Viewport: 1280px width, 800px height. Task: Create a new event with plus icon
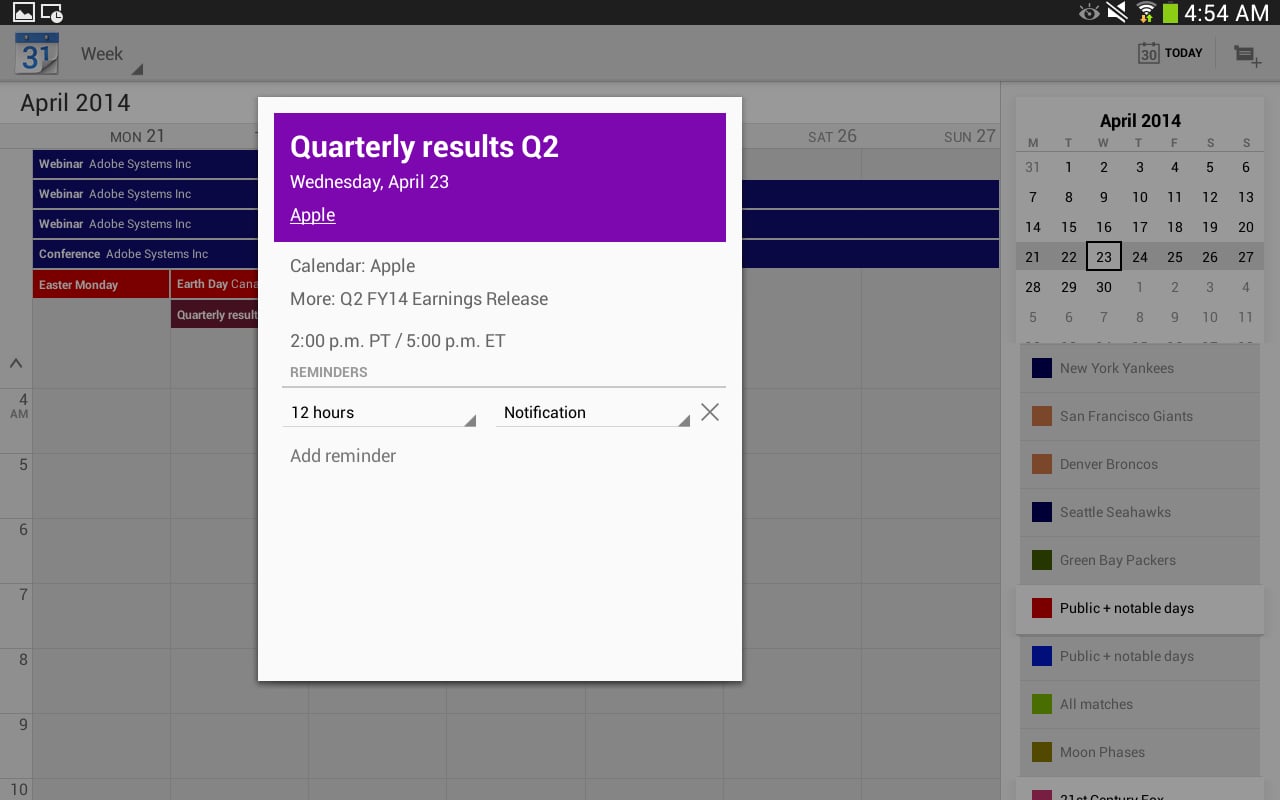pyautogui.click(x=1247, y=55)
